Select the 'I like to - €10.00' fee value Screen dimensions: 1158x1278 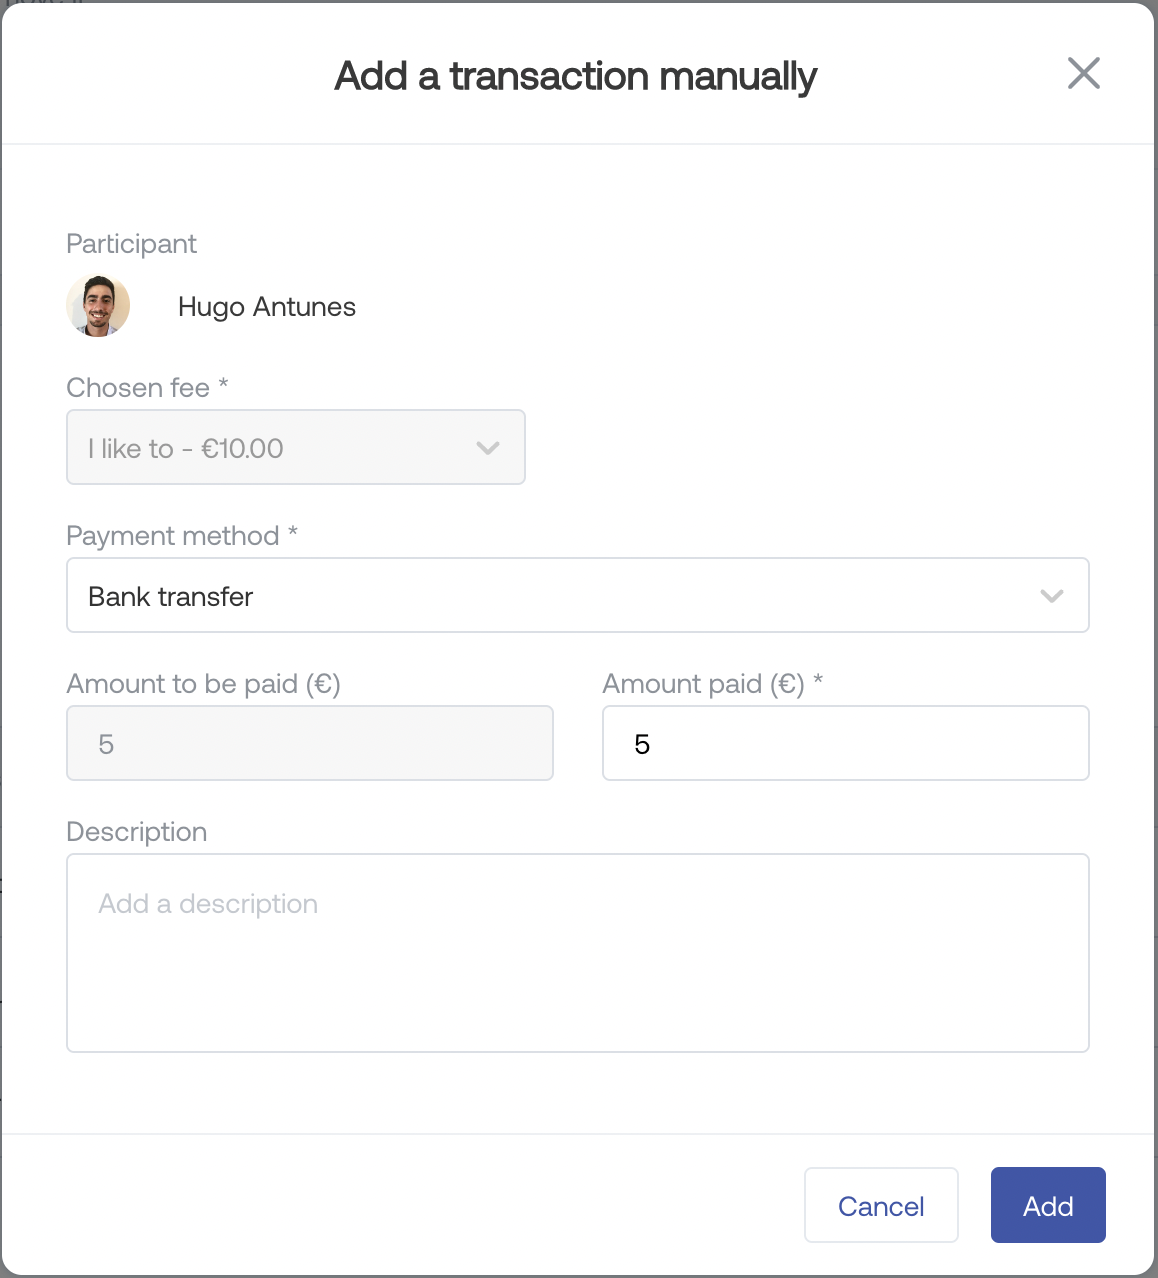pyautogui.click(x=186, y=448)
